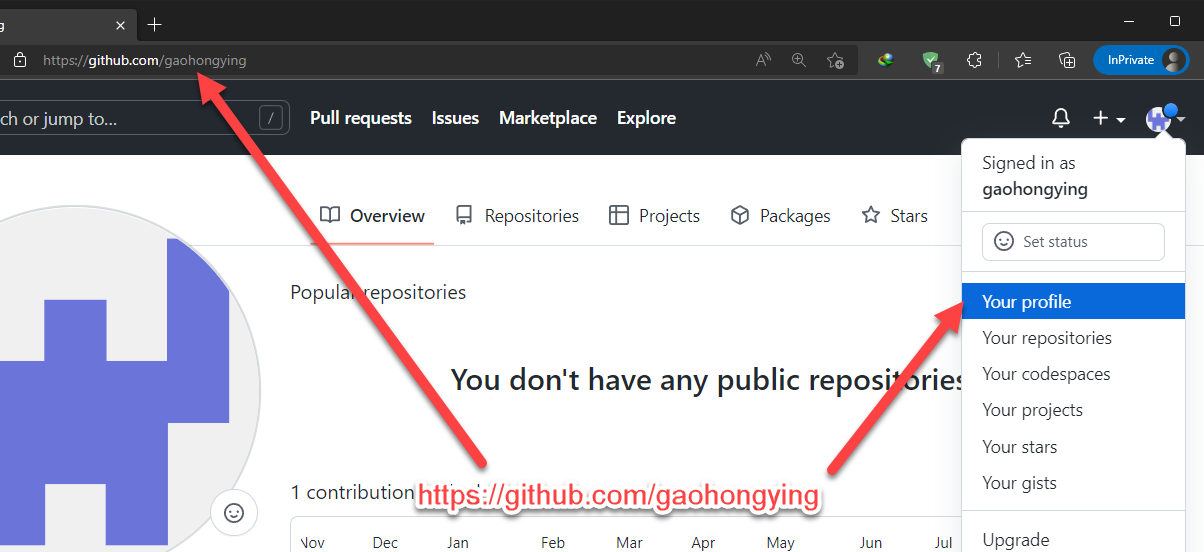Click the address bar URL github.com/gaohongying
The image size is (1204, 552).
pyautogui.click(x=144, y=60)
